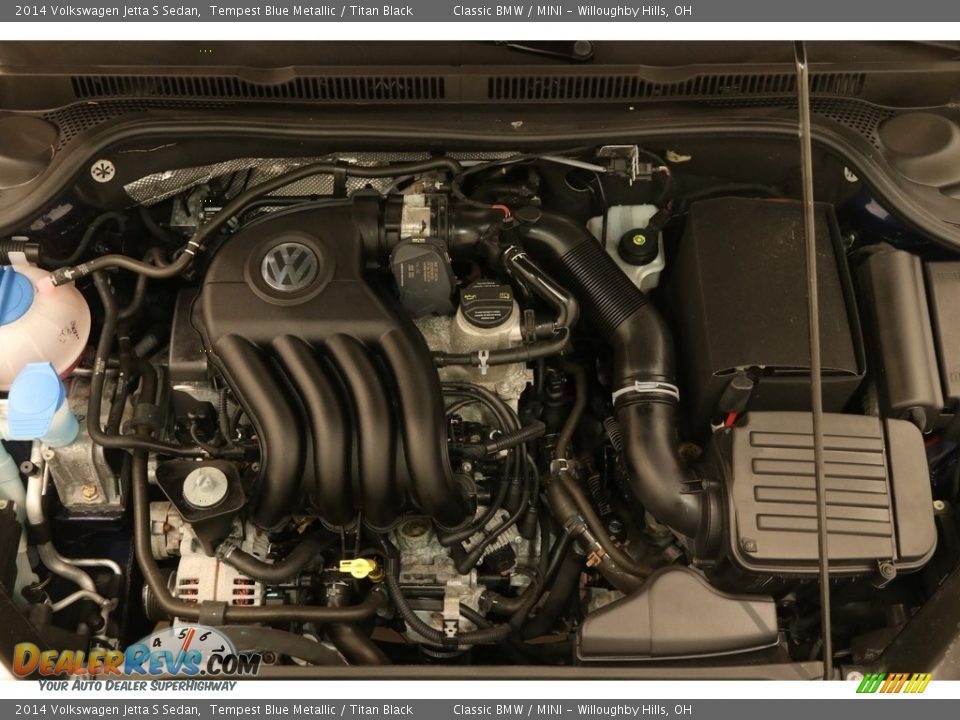Click the white star-shaped clip near hood edge
The image size is (960, 720).
point(102,170)
